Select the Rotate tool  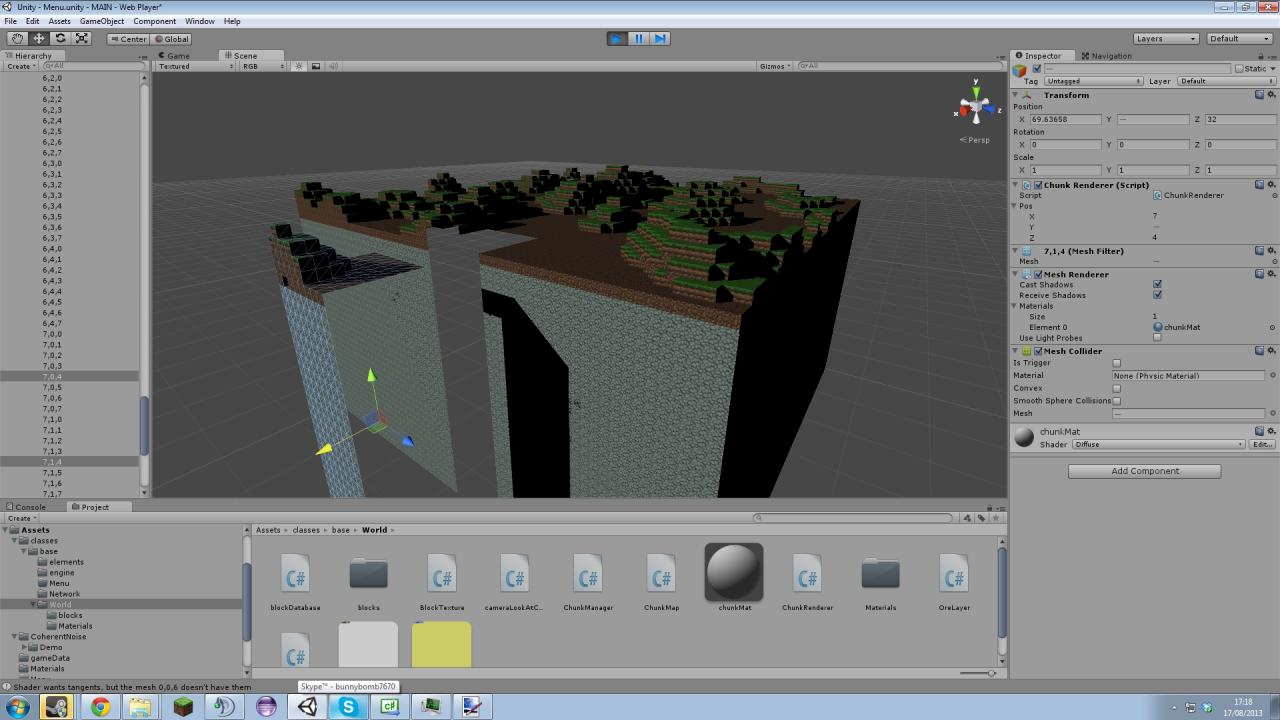(61, 38)
